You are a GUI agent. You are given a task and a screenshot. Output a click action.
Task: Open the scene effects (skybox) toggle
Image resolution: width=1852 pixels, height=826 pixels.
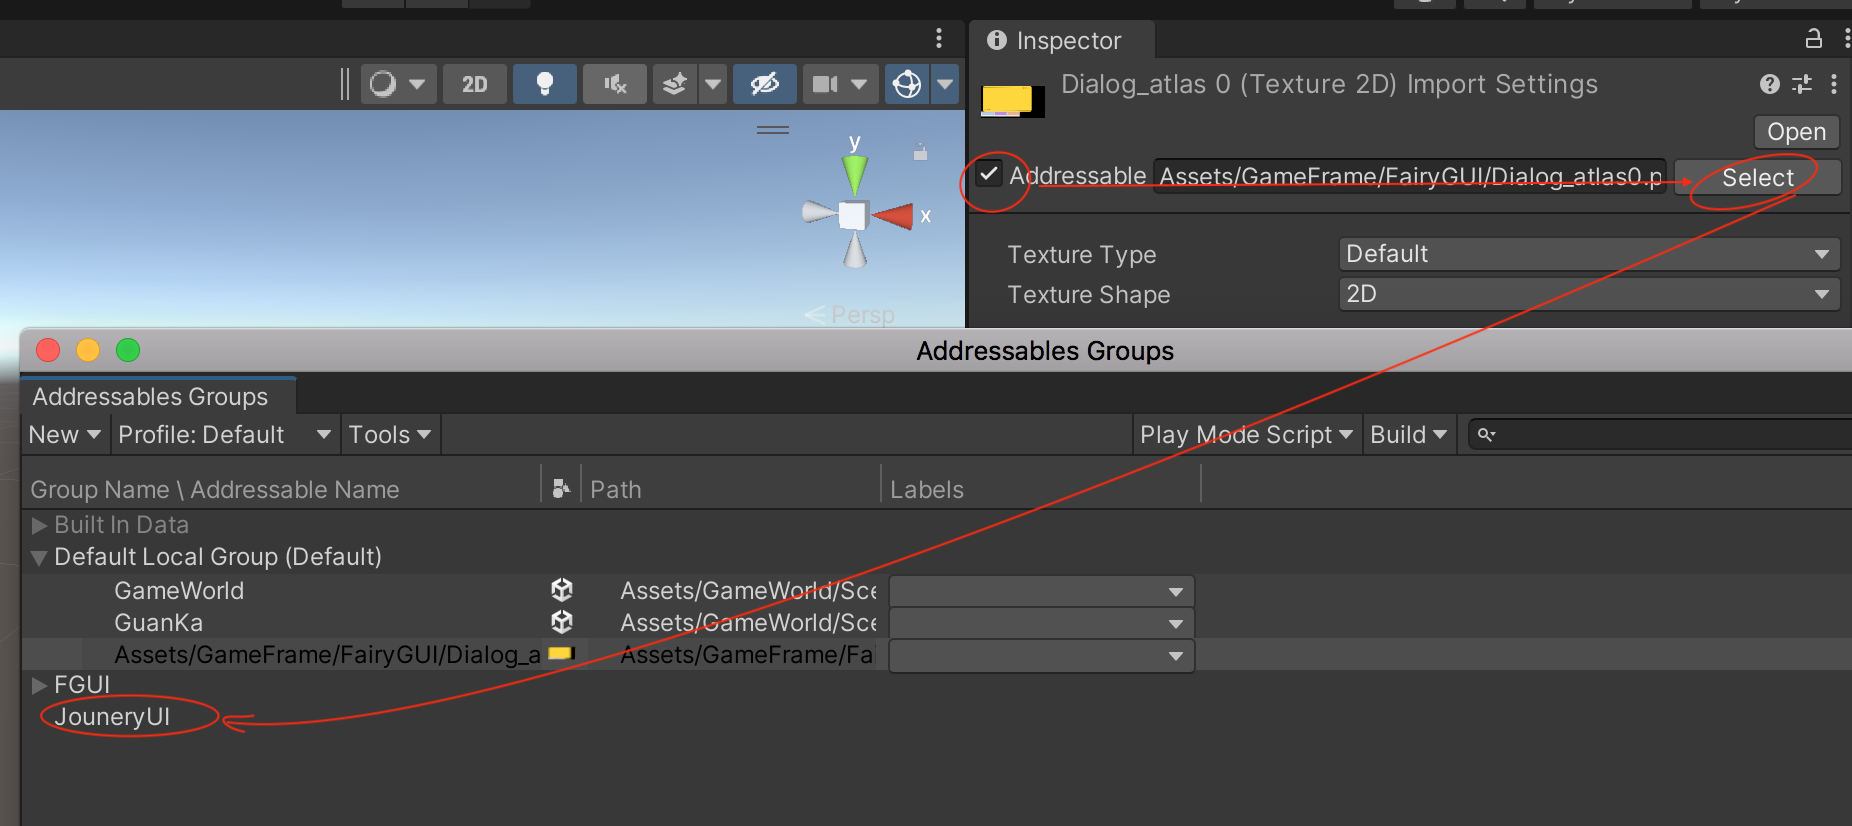(x=675, y=84)
